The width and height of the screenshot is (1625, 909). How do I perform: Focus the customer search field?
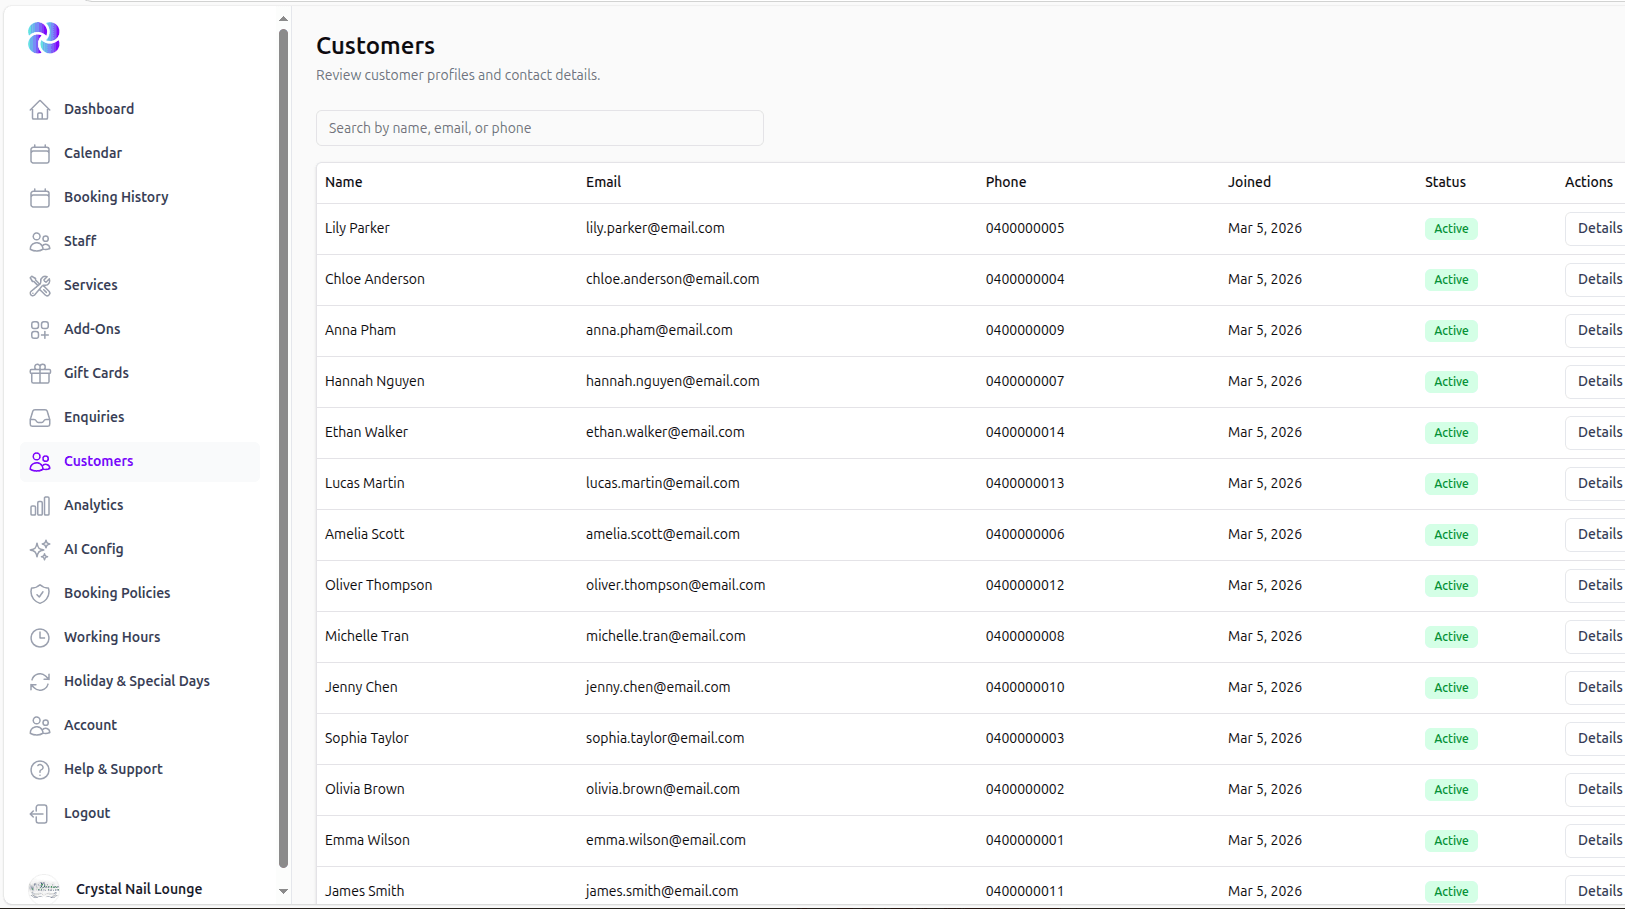(540, 128)
